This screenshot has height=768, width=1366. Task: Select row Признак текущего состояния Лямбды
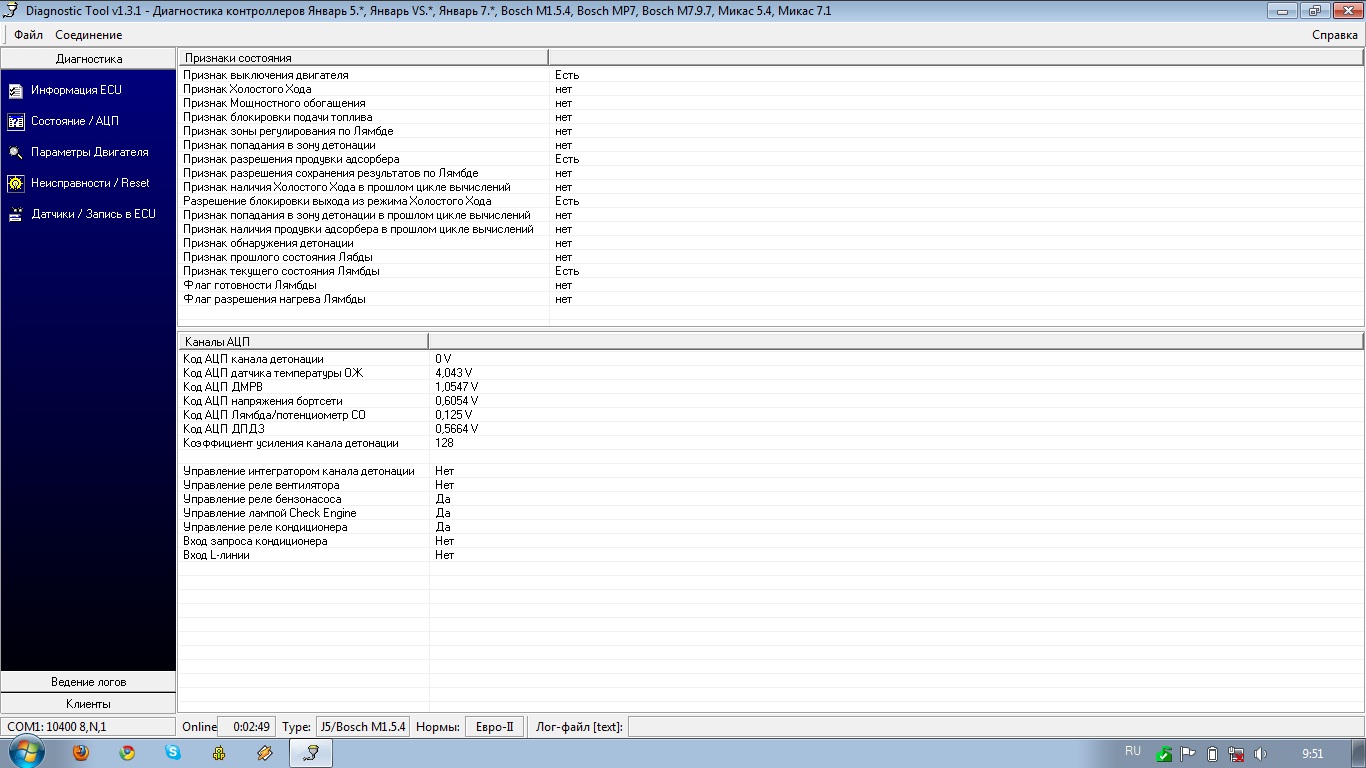click(x=771, y=271)
